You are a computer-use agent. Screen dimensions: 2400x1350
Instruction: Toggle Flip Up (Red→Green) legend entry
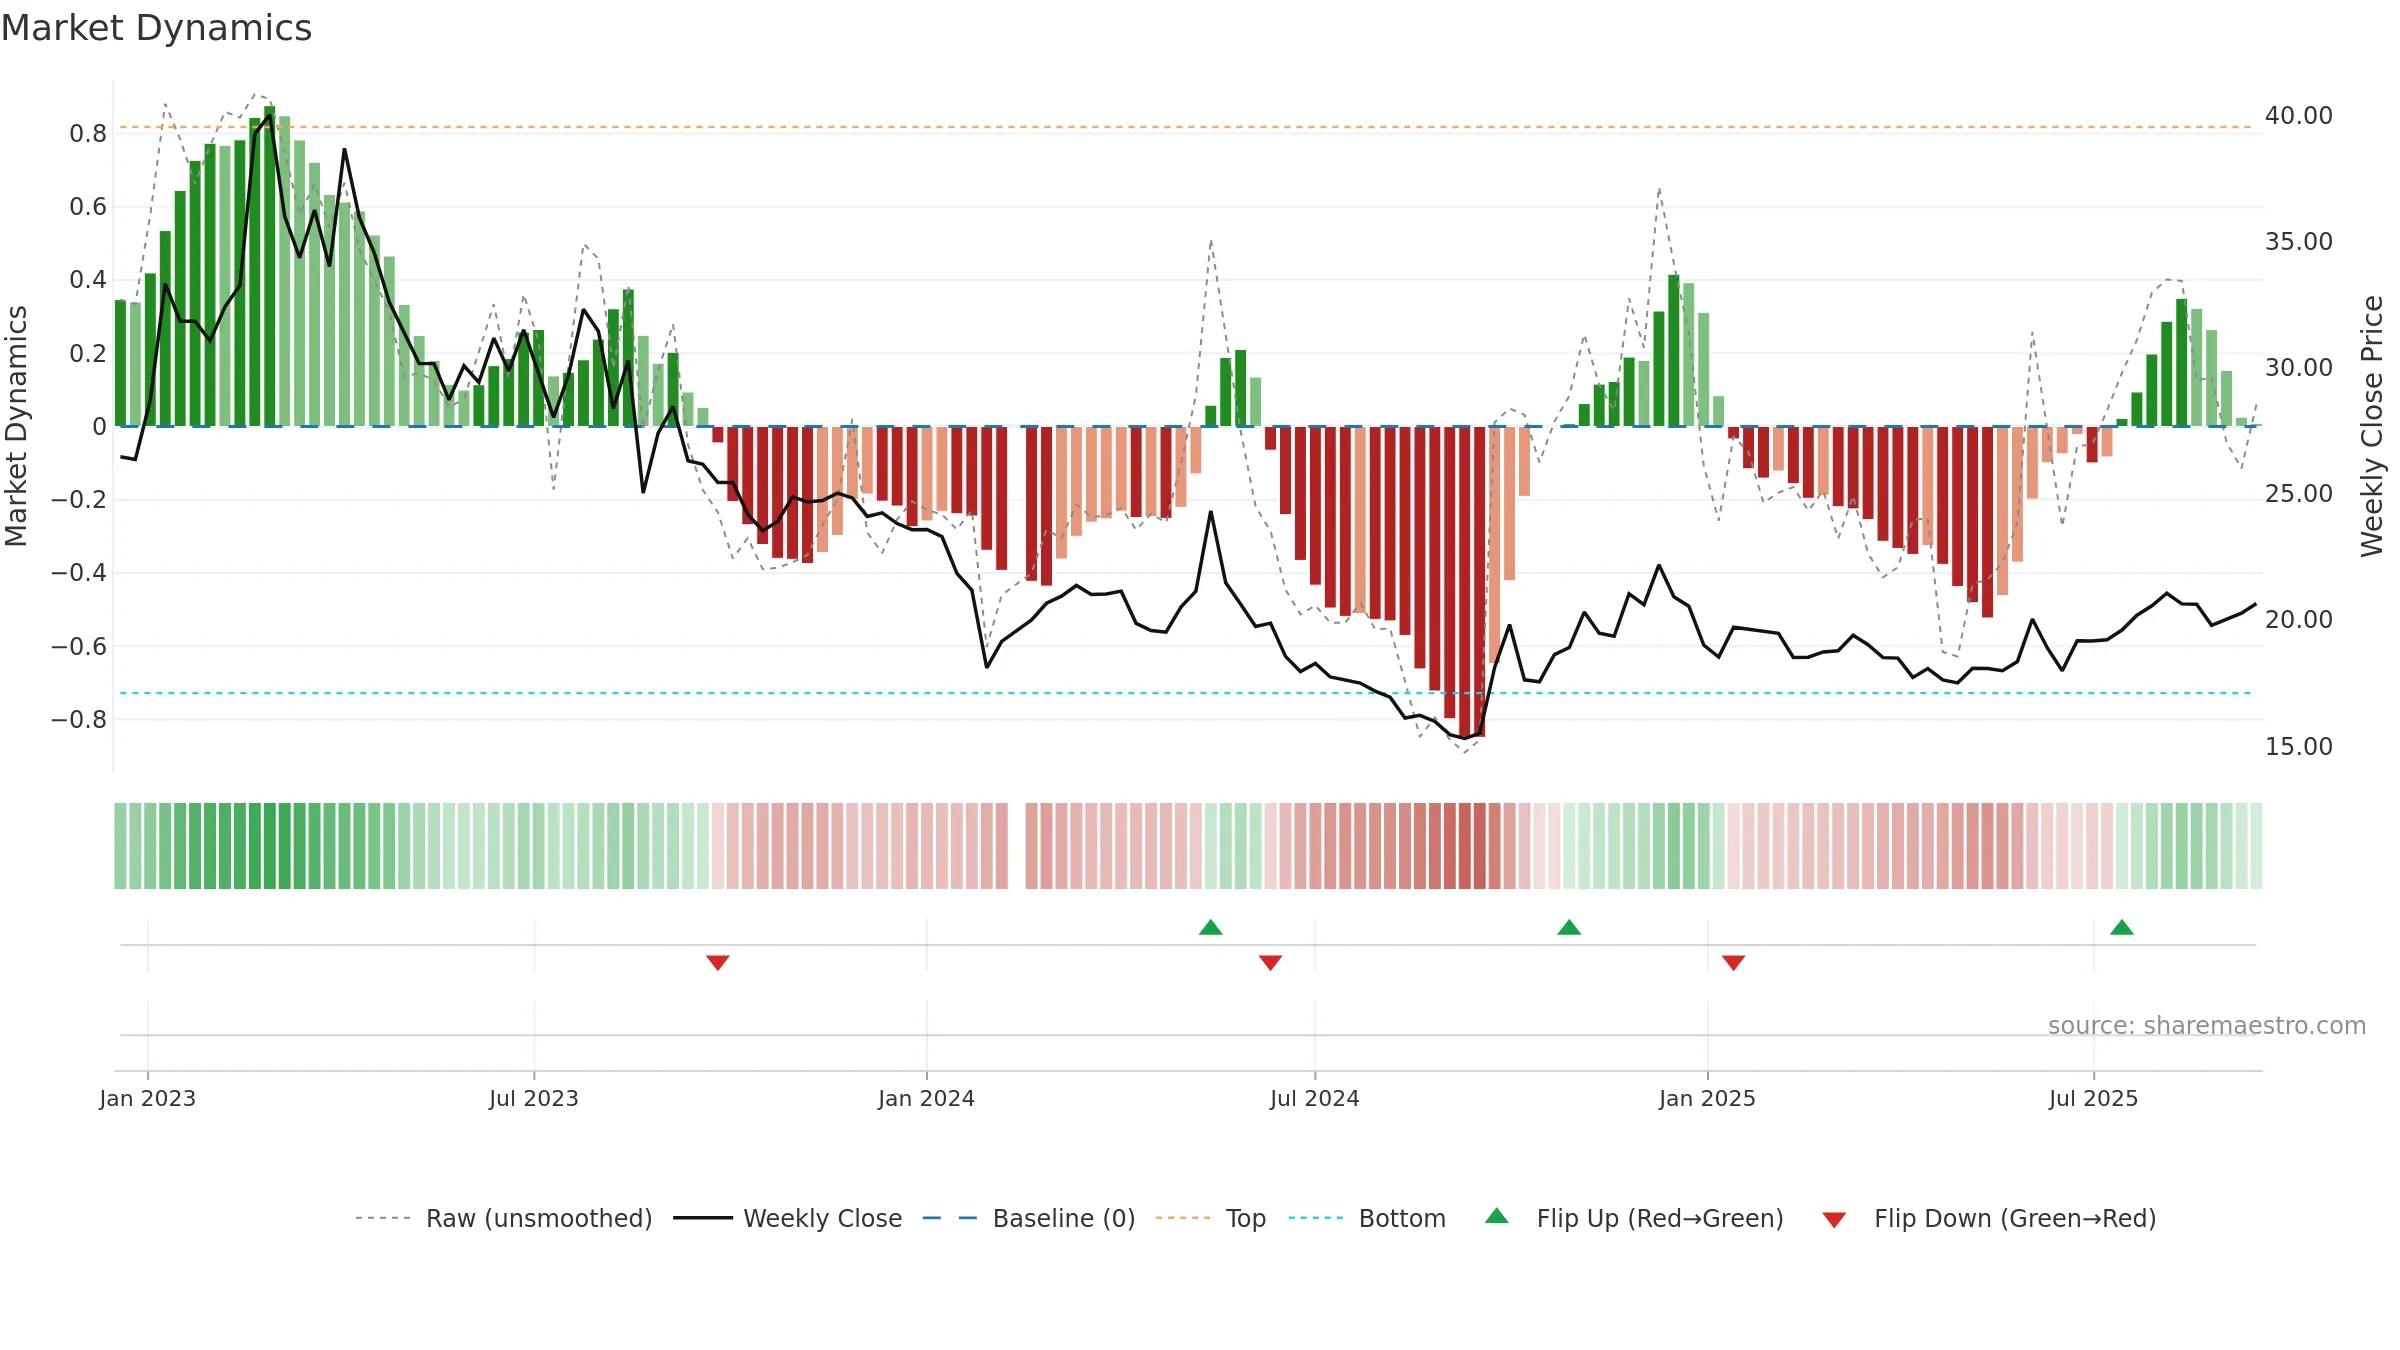(1634, 1218)
